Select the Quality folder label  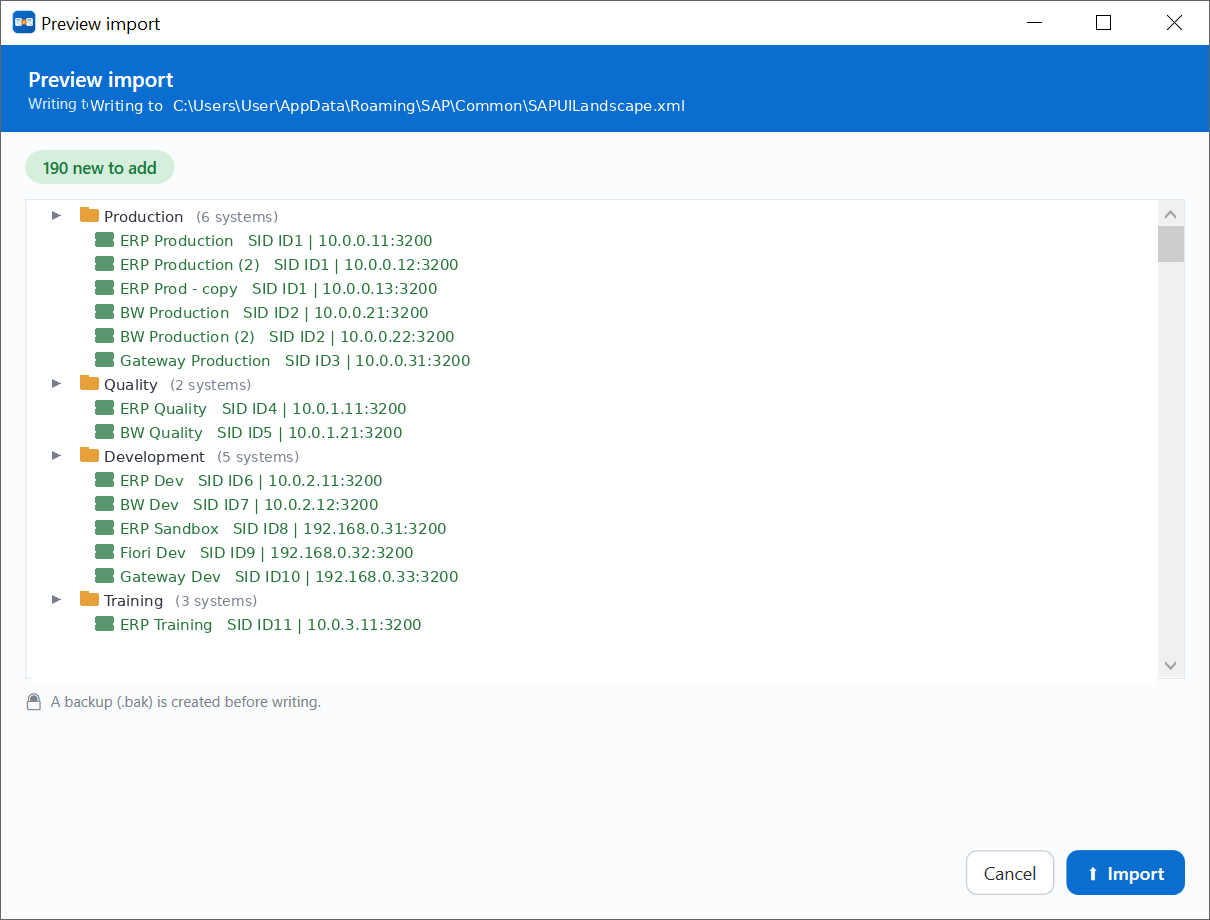(x=131, y=385)
